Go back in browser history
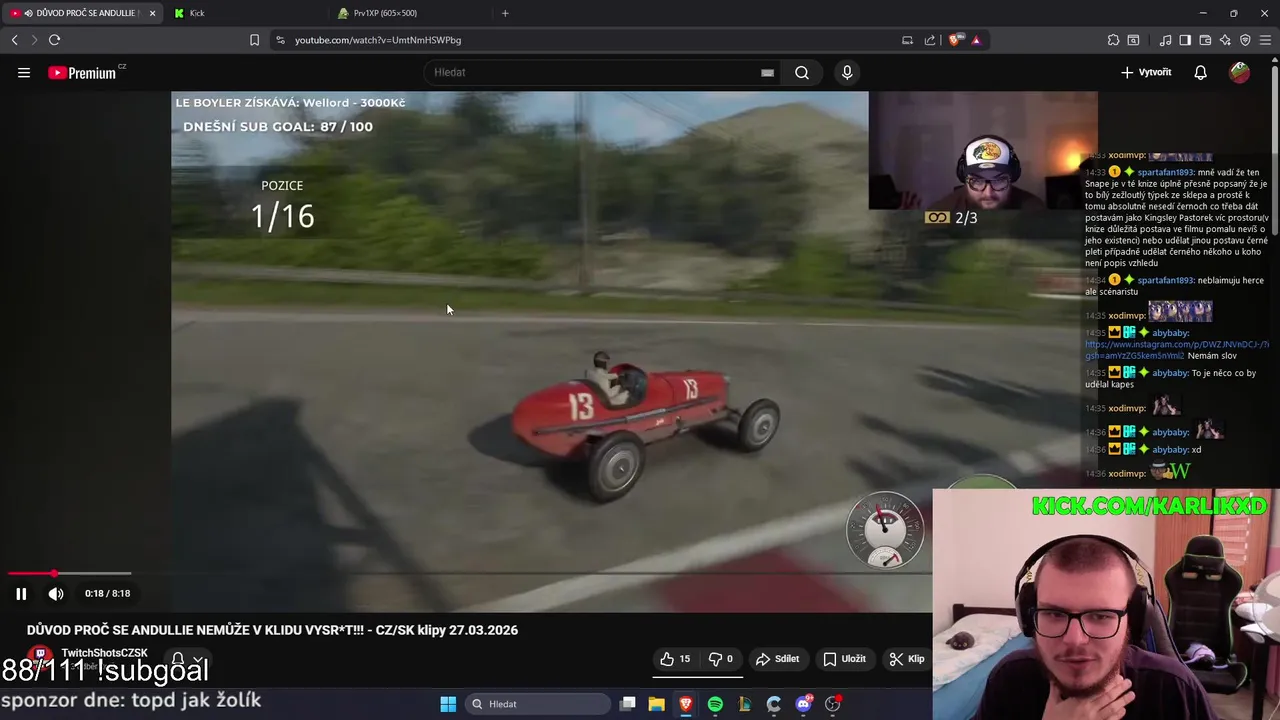Viewport: 1280px width, 720px height. [x=14, y=40]
